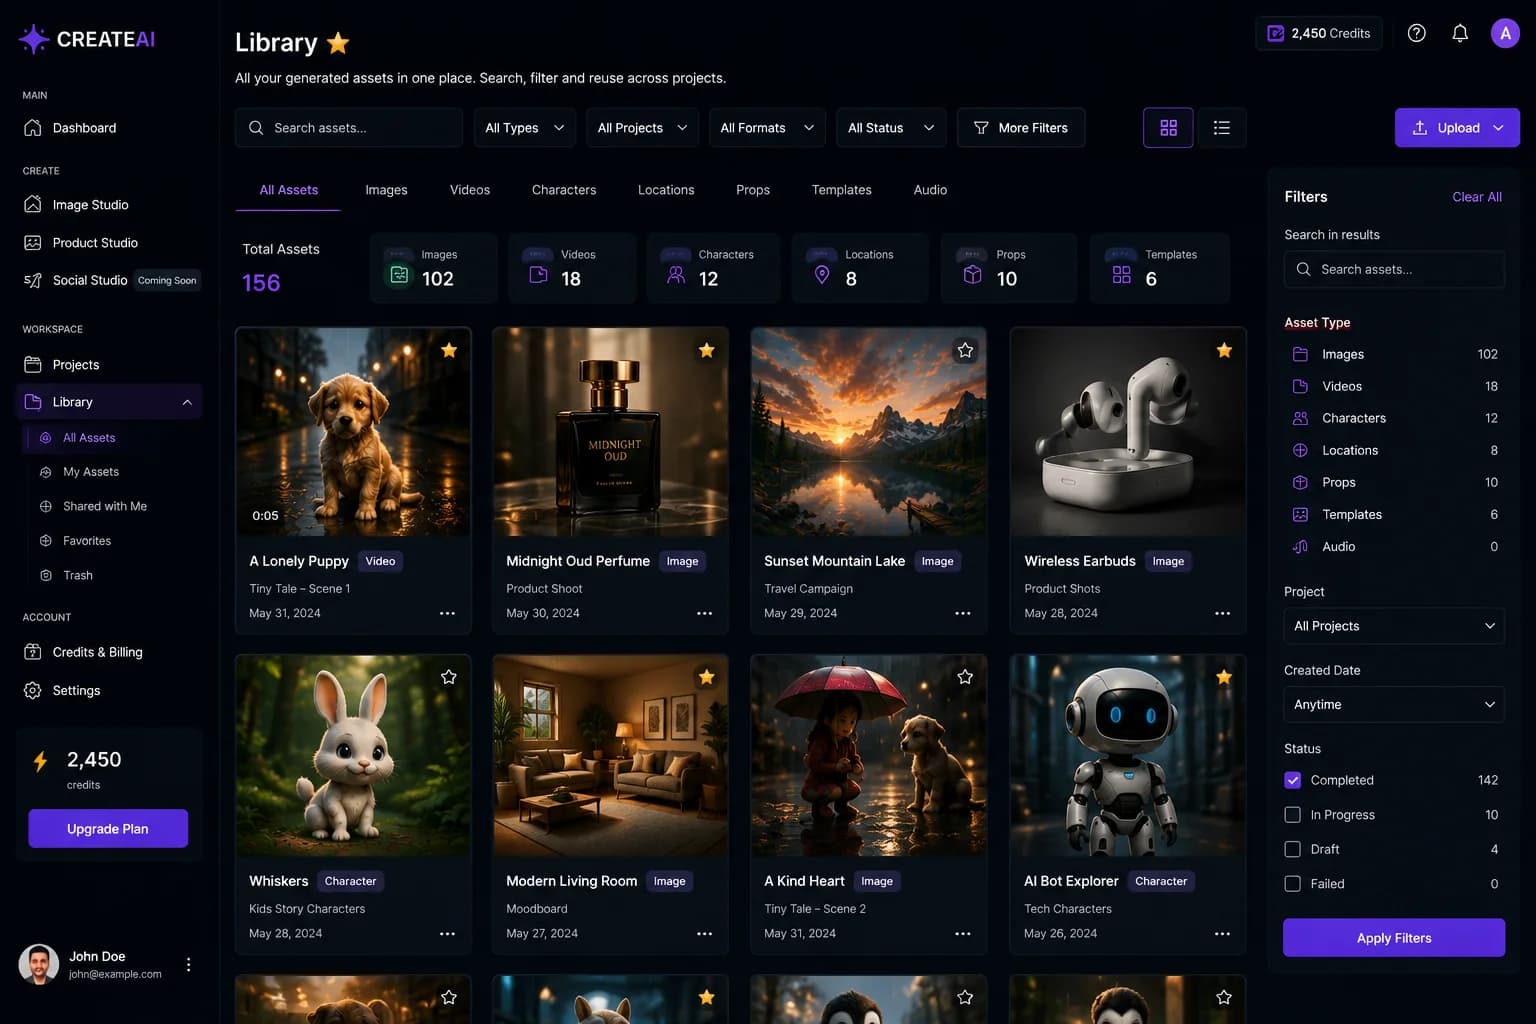This screenshot has height=1024, width=1536.
Task: Check the Draft status checkbox
Action: point(1293,849)
